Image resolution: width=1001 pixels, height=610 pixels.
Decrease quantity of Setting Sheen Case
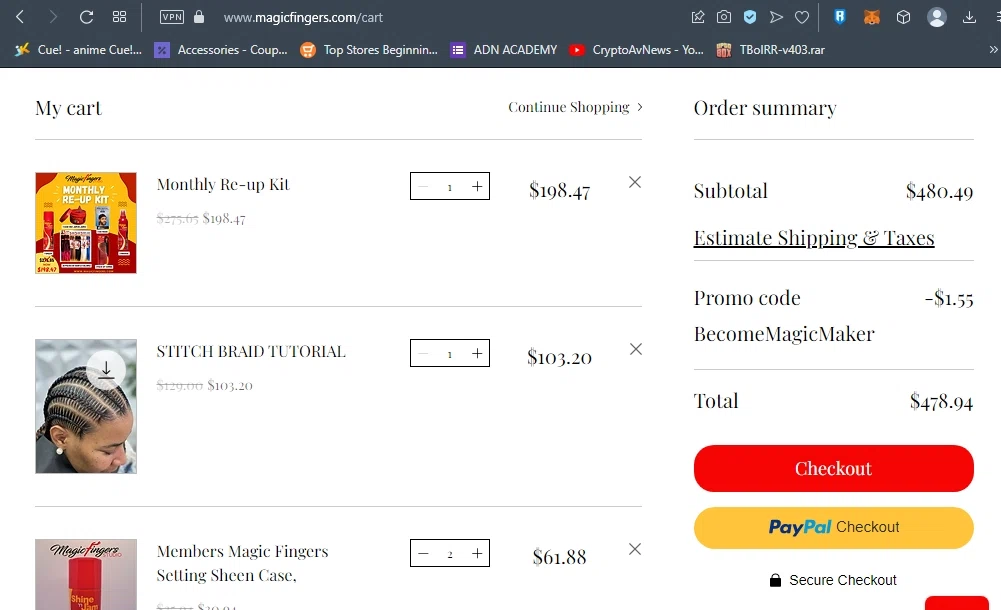click(x=423, y=553)
